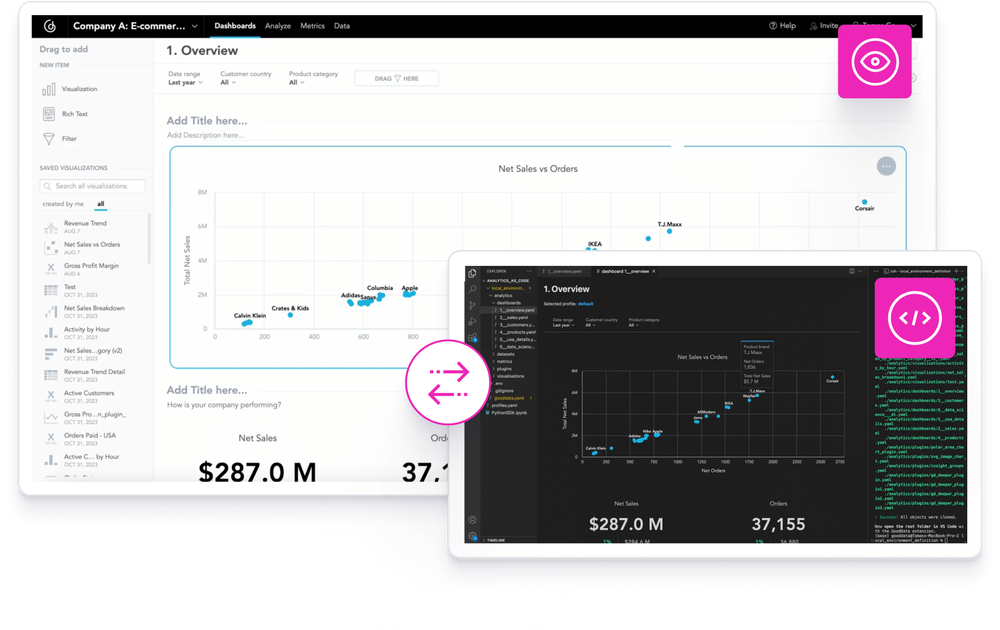
Task: Select the Visualization new item icon
Action: (49, 89)
